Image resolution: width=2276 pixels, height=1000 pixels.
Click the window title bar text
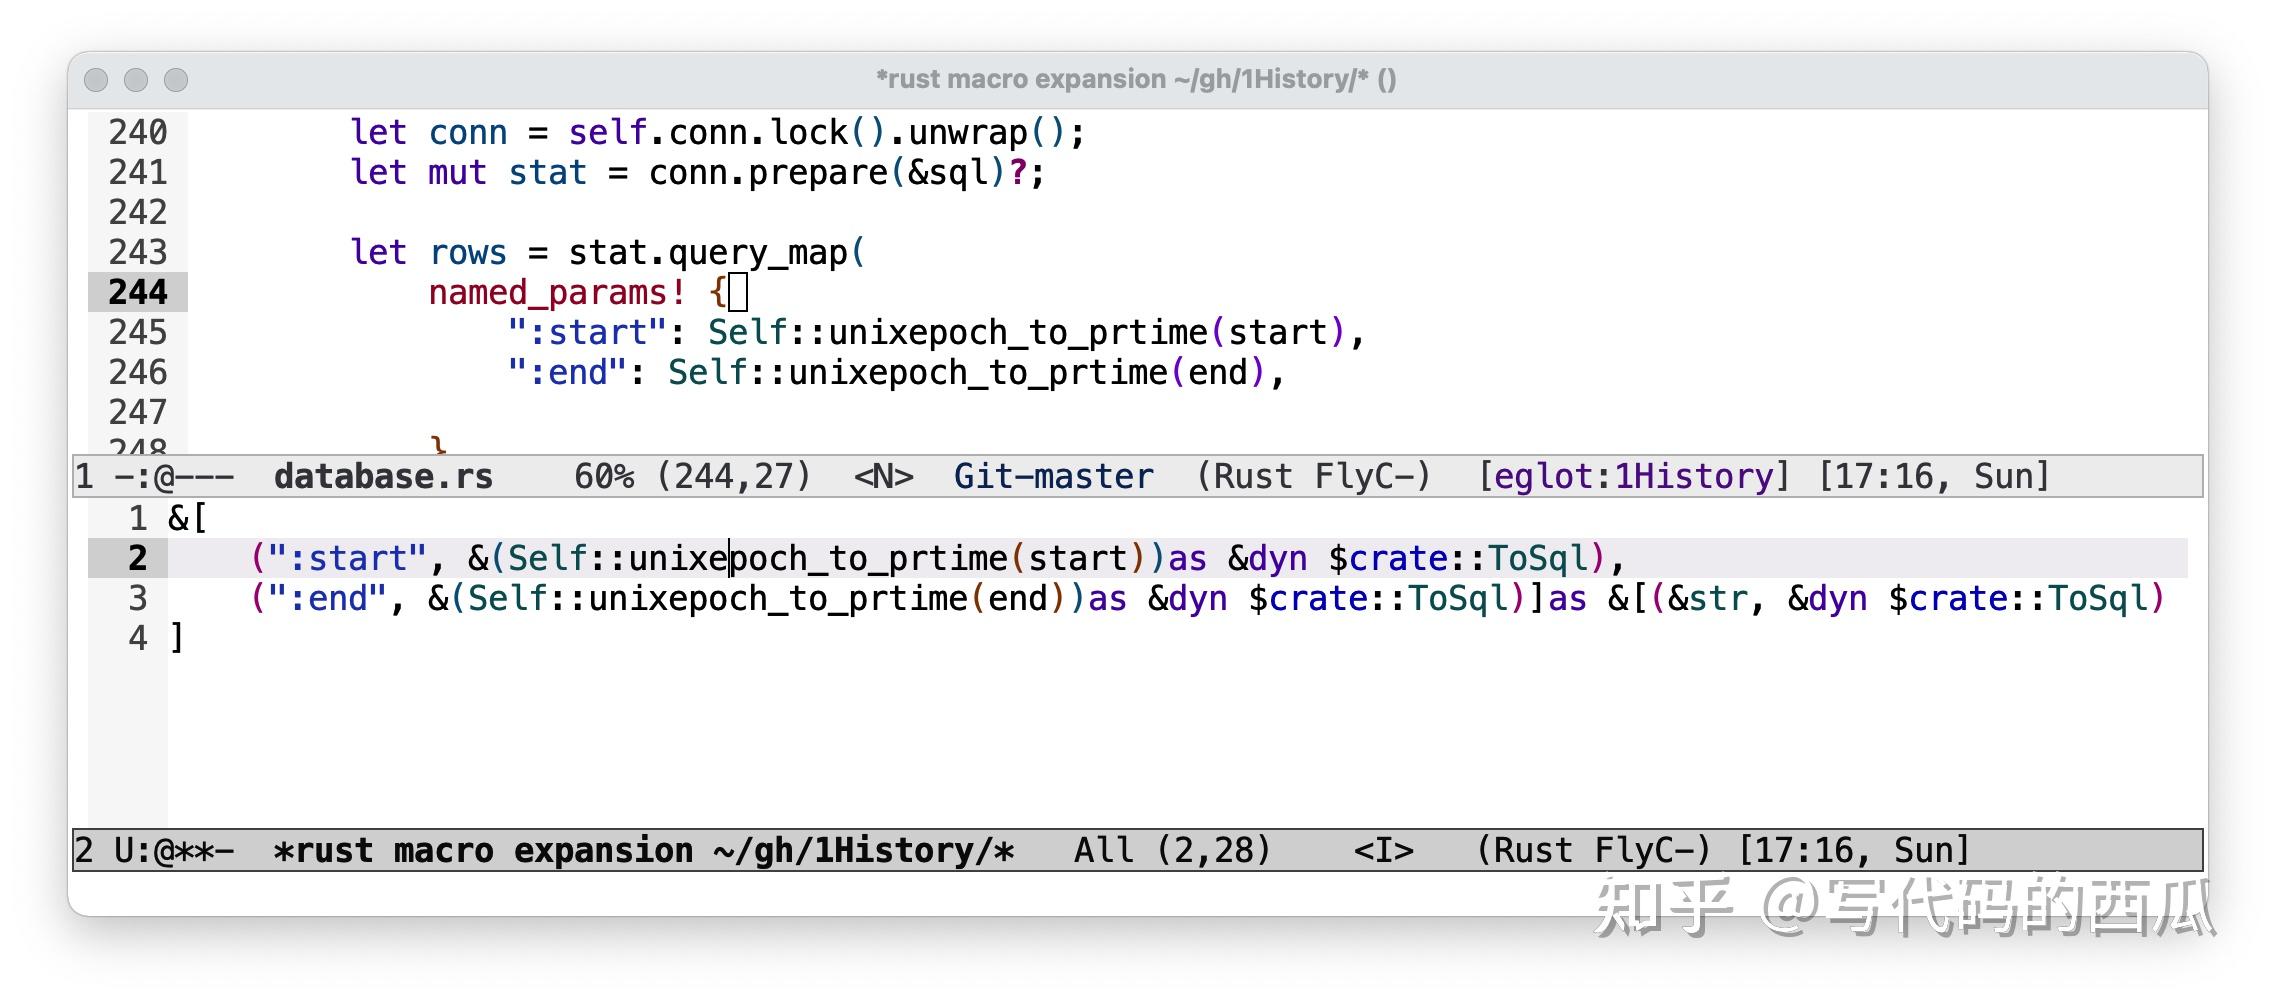(x=1136, y=79)
